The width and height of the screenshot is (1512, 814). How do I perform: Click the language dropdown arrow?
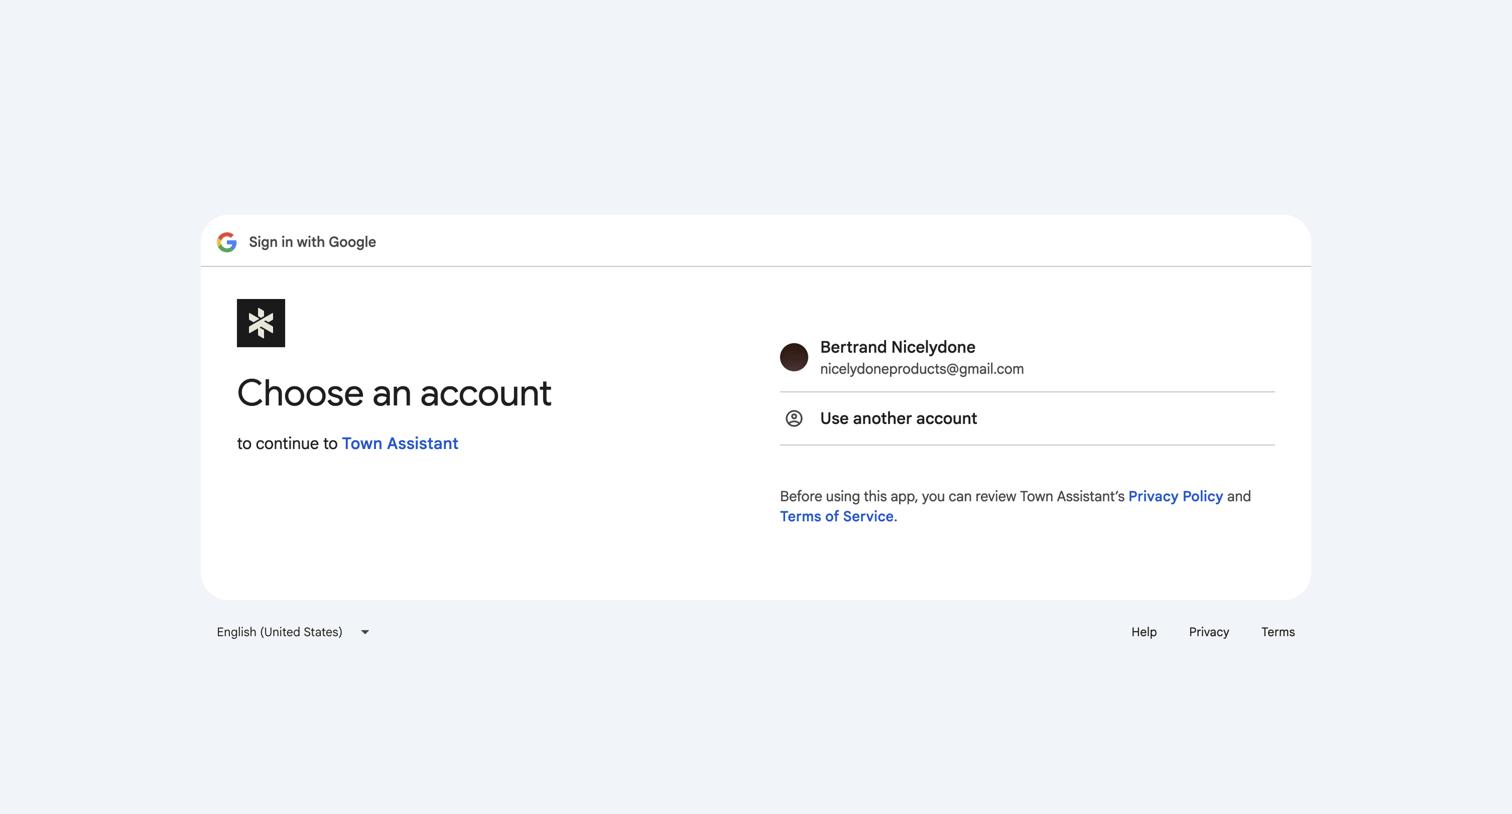coord(365,632)
